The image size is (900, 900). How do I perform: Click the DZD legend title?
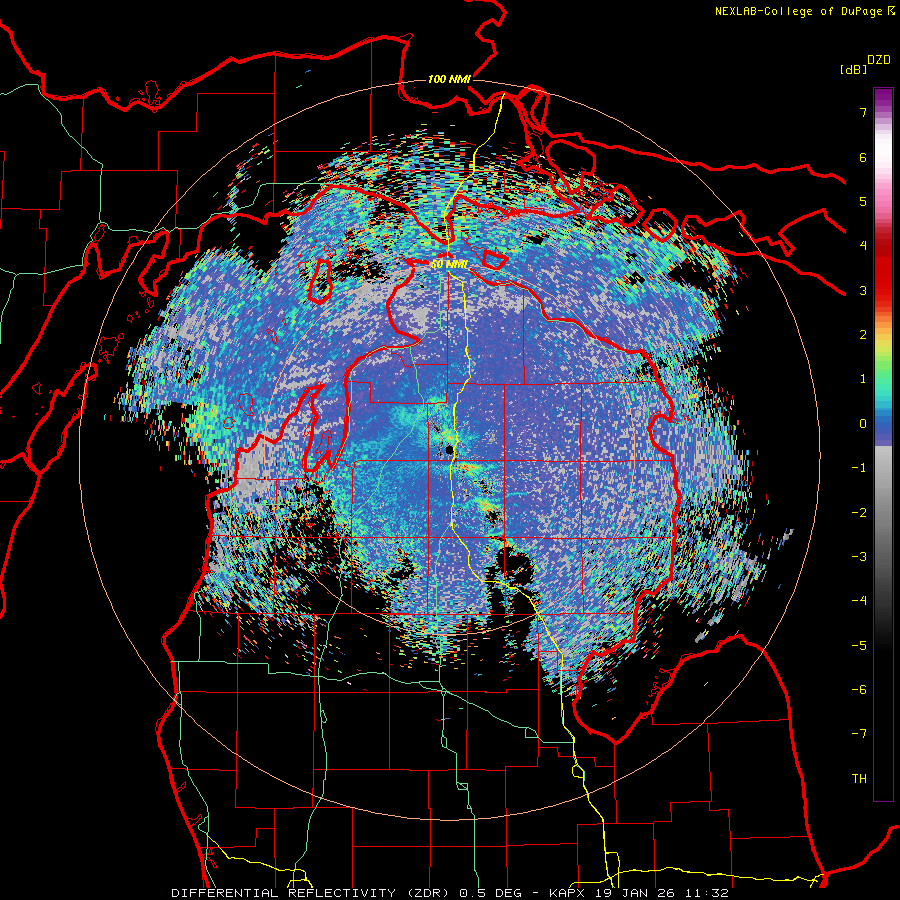[x=879, y=60]
